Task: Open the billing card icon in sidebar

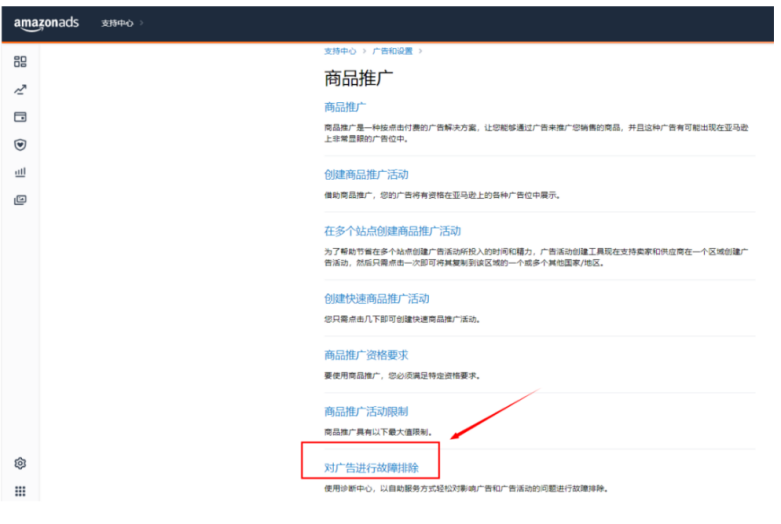Action: pyautogui.click(x=20, y=117)
